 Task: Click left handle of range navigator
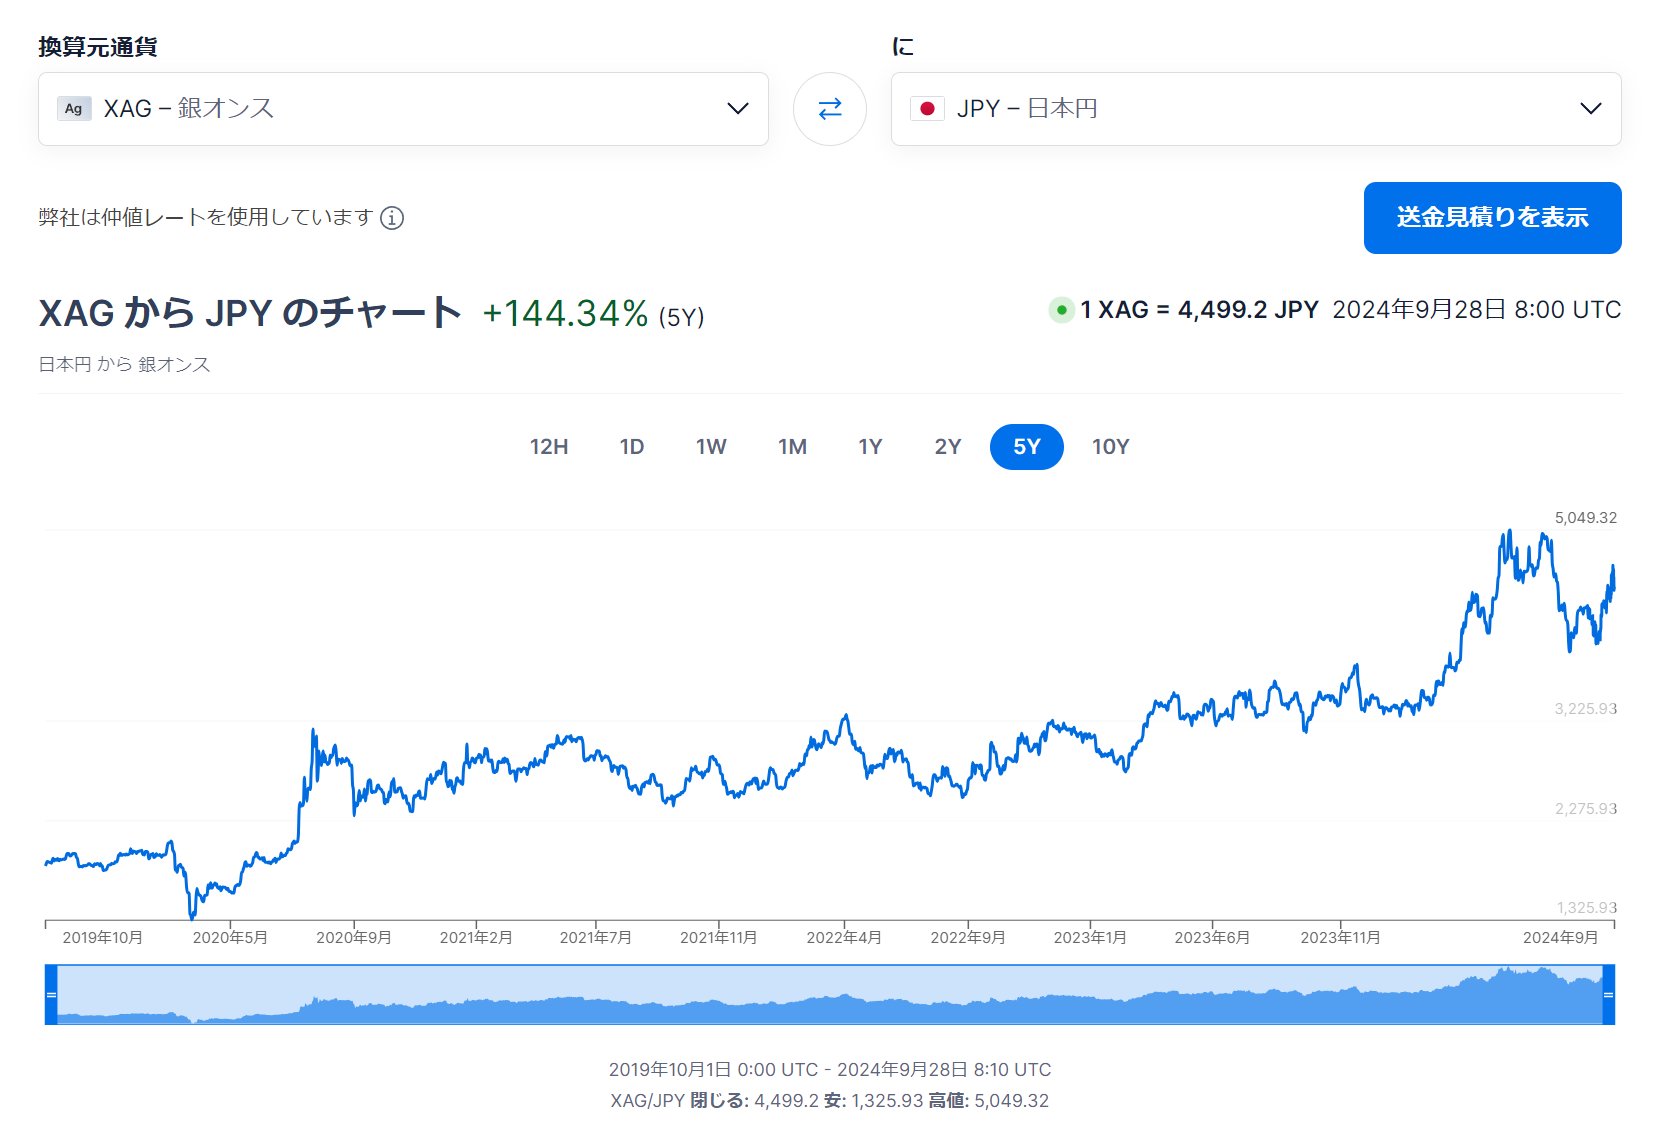point(51,995)
